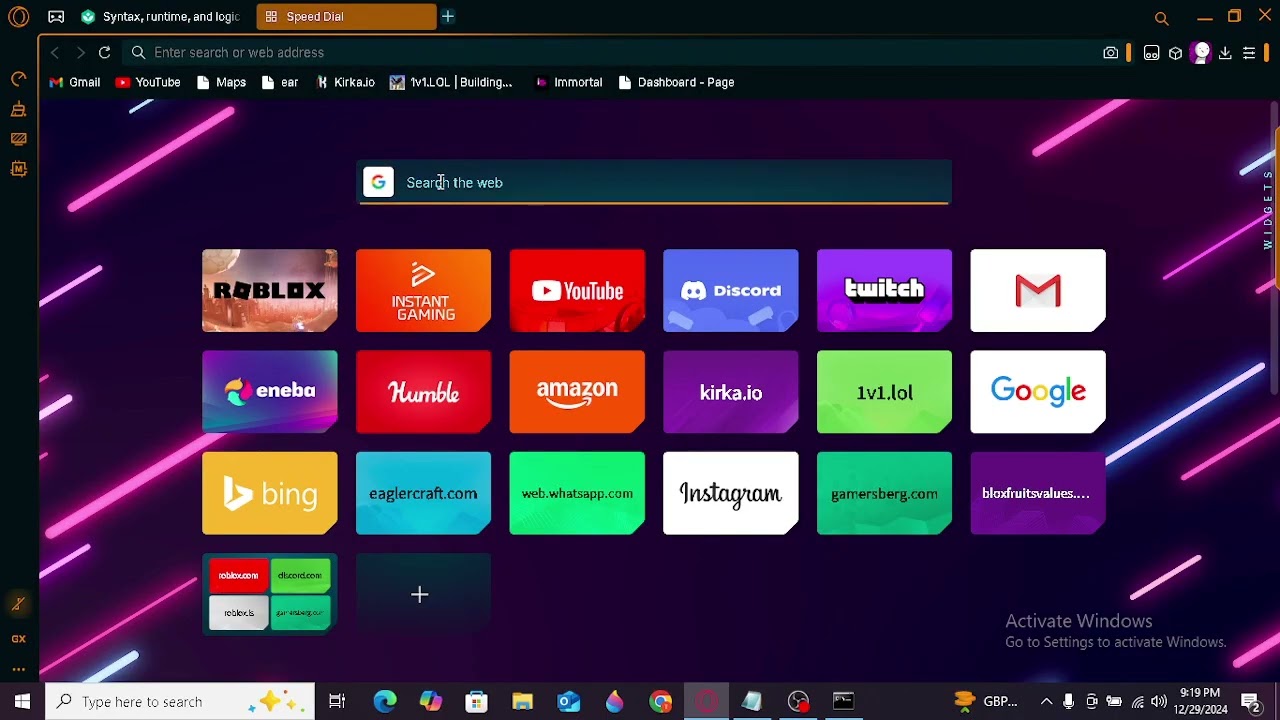Open Bing speed dial tile

(x=270, y=493)
